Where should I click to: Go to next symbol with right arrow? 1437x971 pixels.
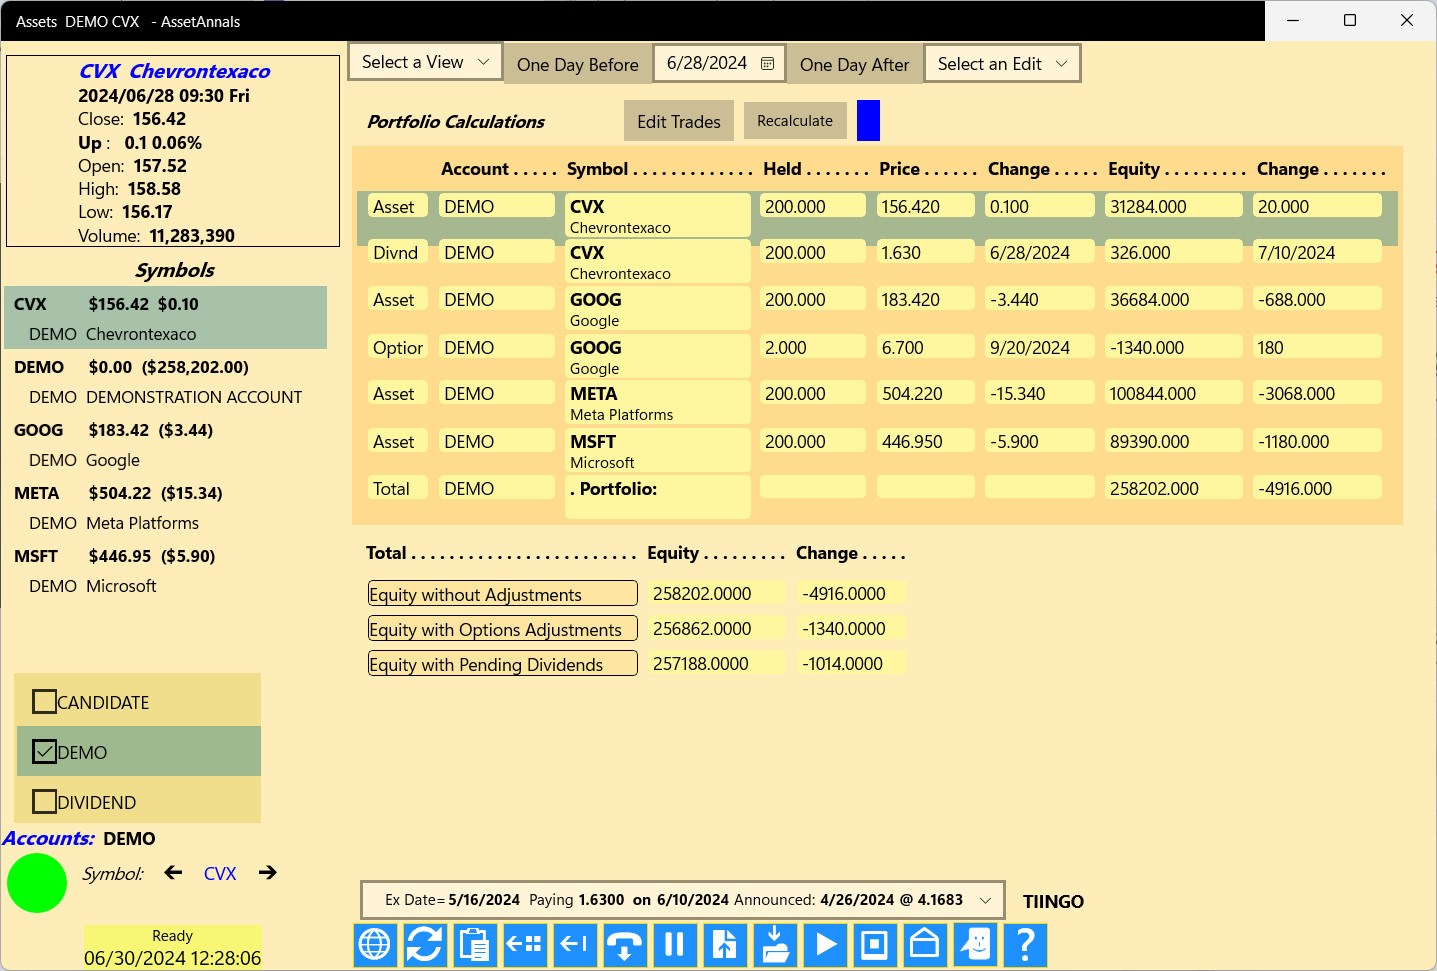pyautogui.click(x=267, y=872)
